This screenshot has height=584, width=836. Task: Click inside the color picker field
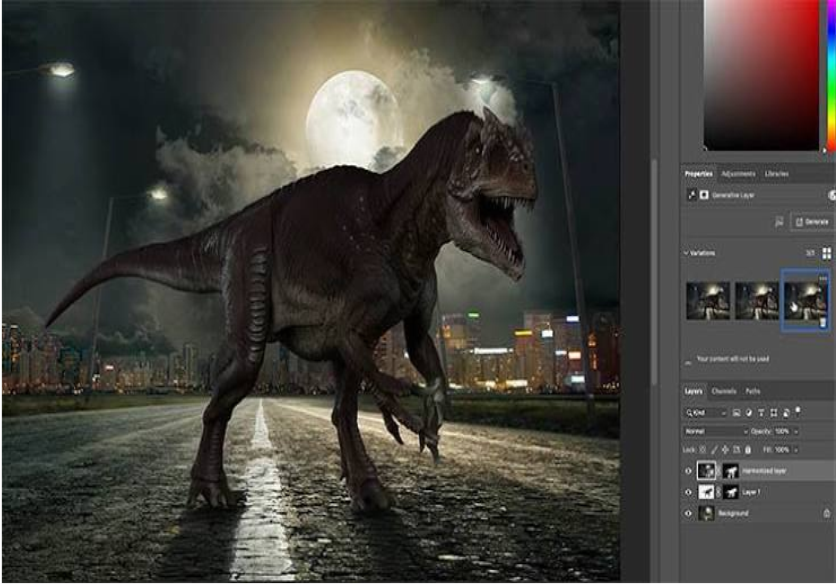(x=761, y=75)
